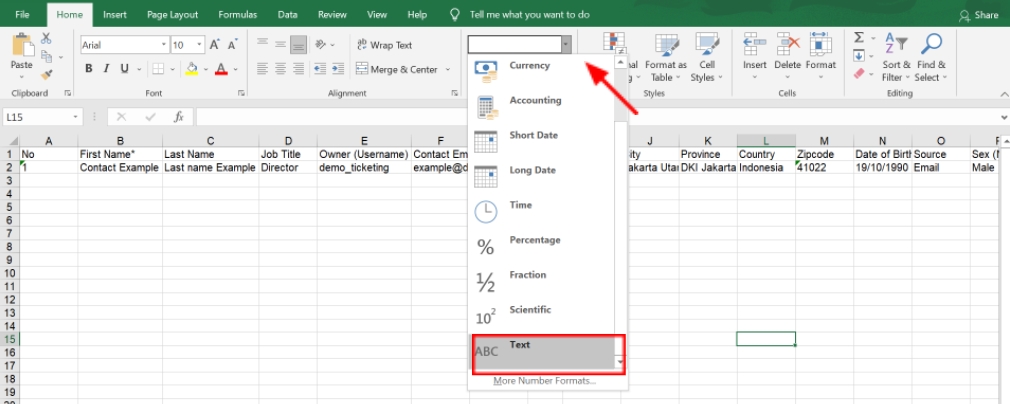Click the Clear eraser icon
This screenshot has height=404, width=1010.
click(x=858, y=73)
